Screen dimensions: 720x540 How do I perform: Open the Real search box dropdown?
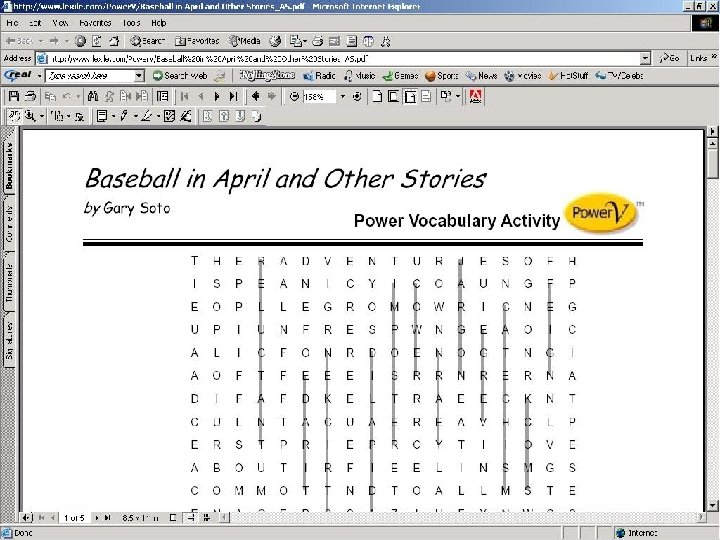(x=139, y=76)
